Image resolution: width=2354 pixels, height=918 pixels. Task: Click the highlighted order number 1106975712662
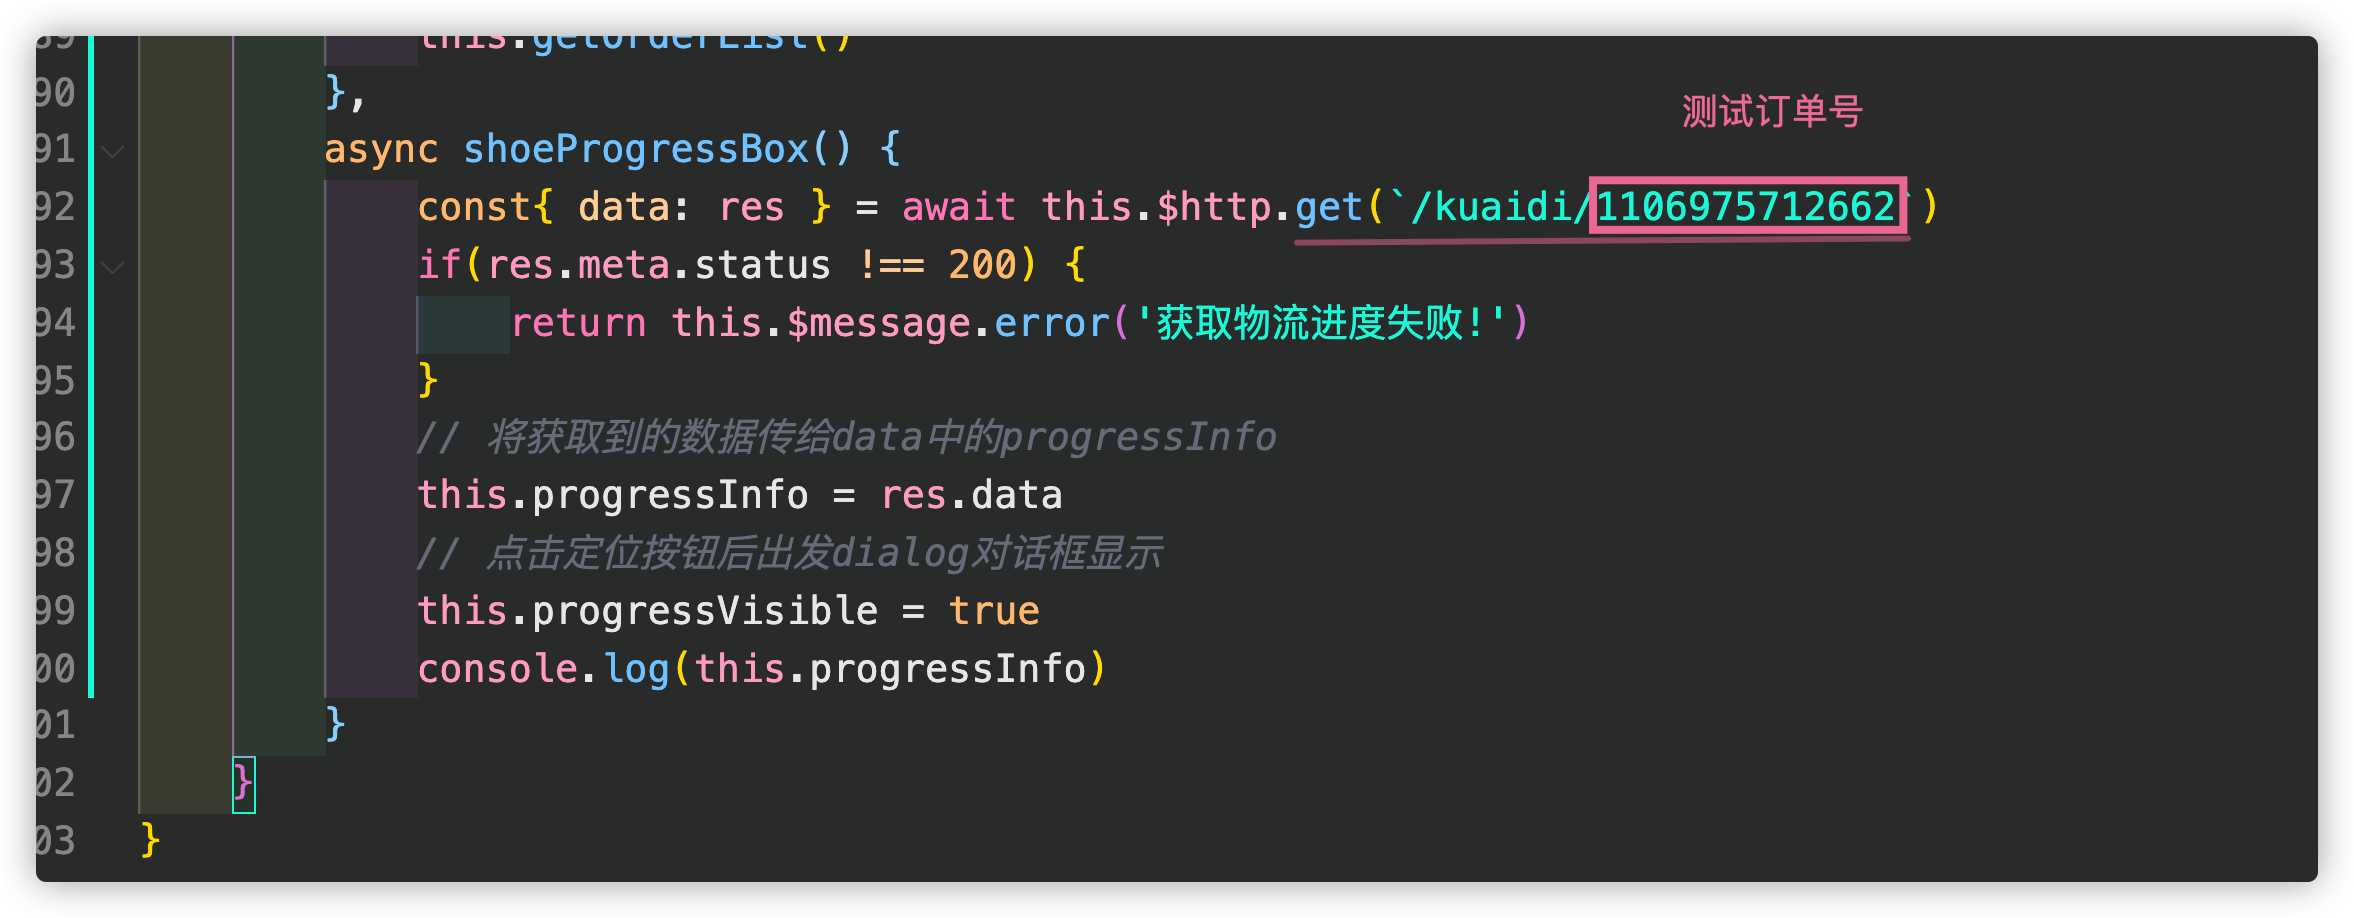point(1746,207)
